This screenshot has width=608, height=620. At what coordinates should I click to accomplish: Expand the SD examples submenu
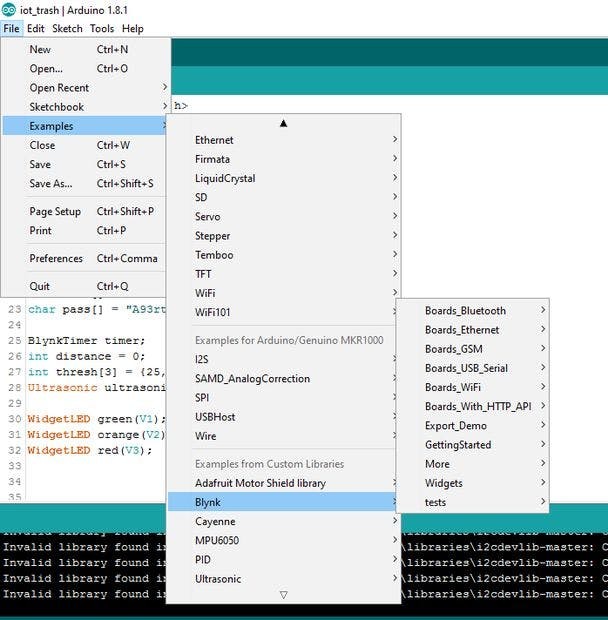[x=283, y=197]
